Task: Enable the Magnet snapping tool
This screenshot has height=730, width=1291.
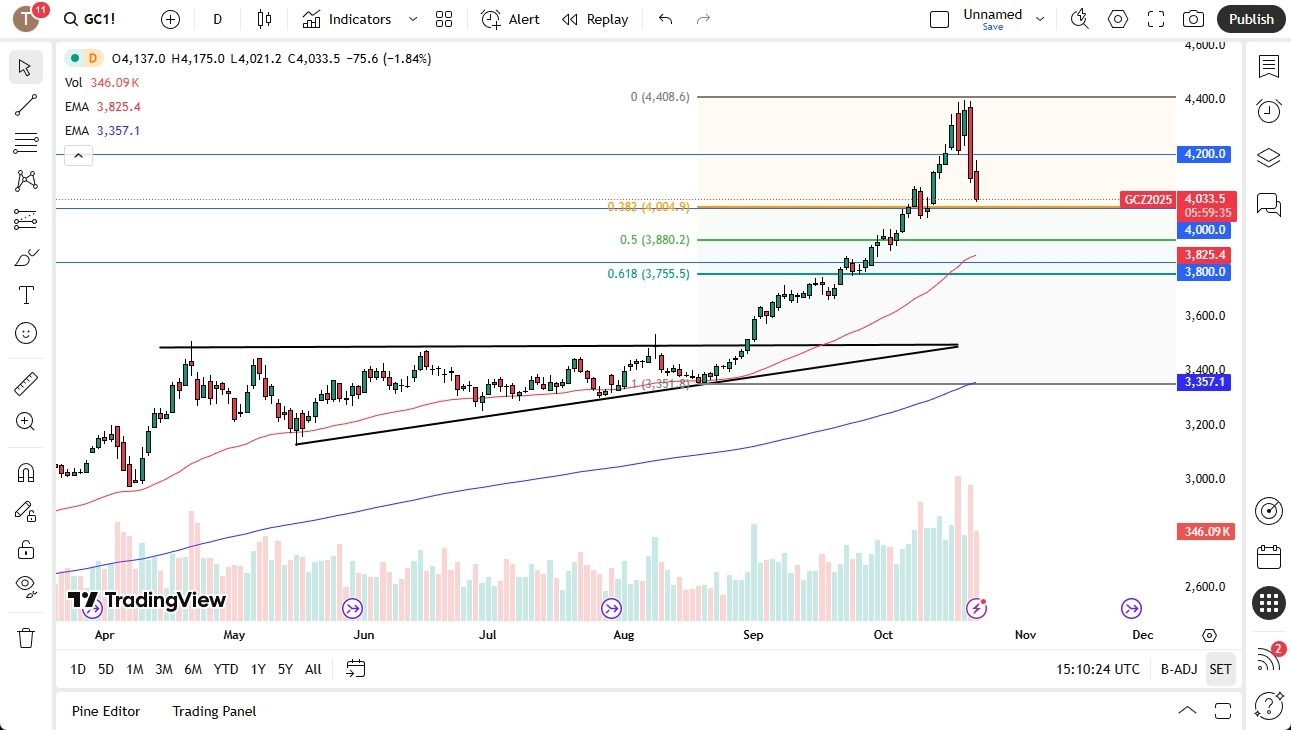Action: 25,471
